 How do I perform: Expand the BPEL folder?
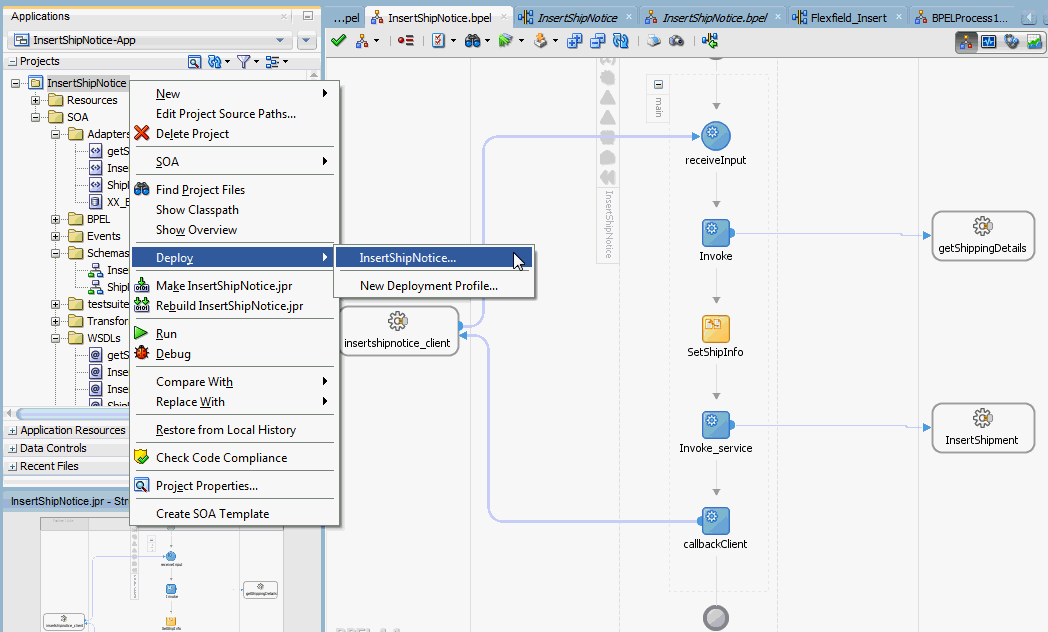pyautogui.click(x=56, y=219)
